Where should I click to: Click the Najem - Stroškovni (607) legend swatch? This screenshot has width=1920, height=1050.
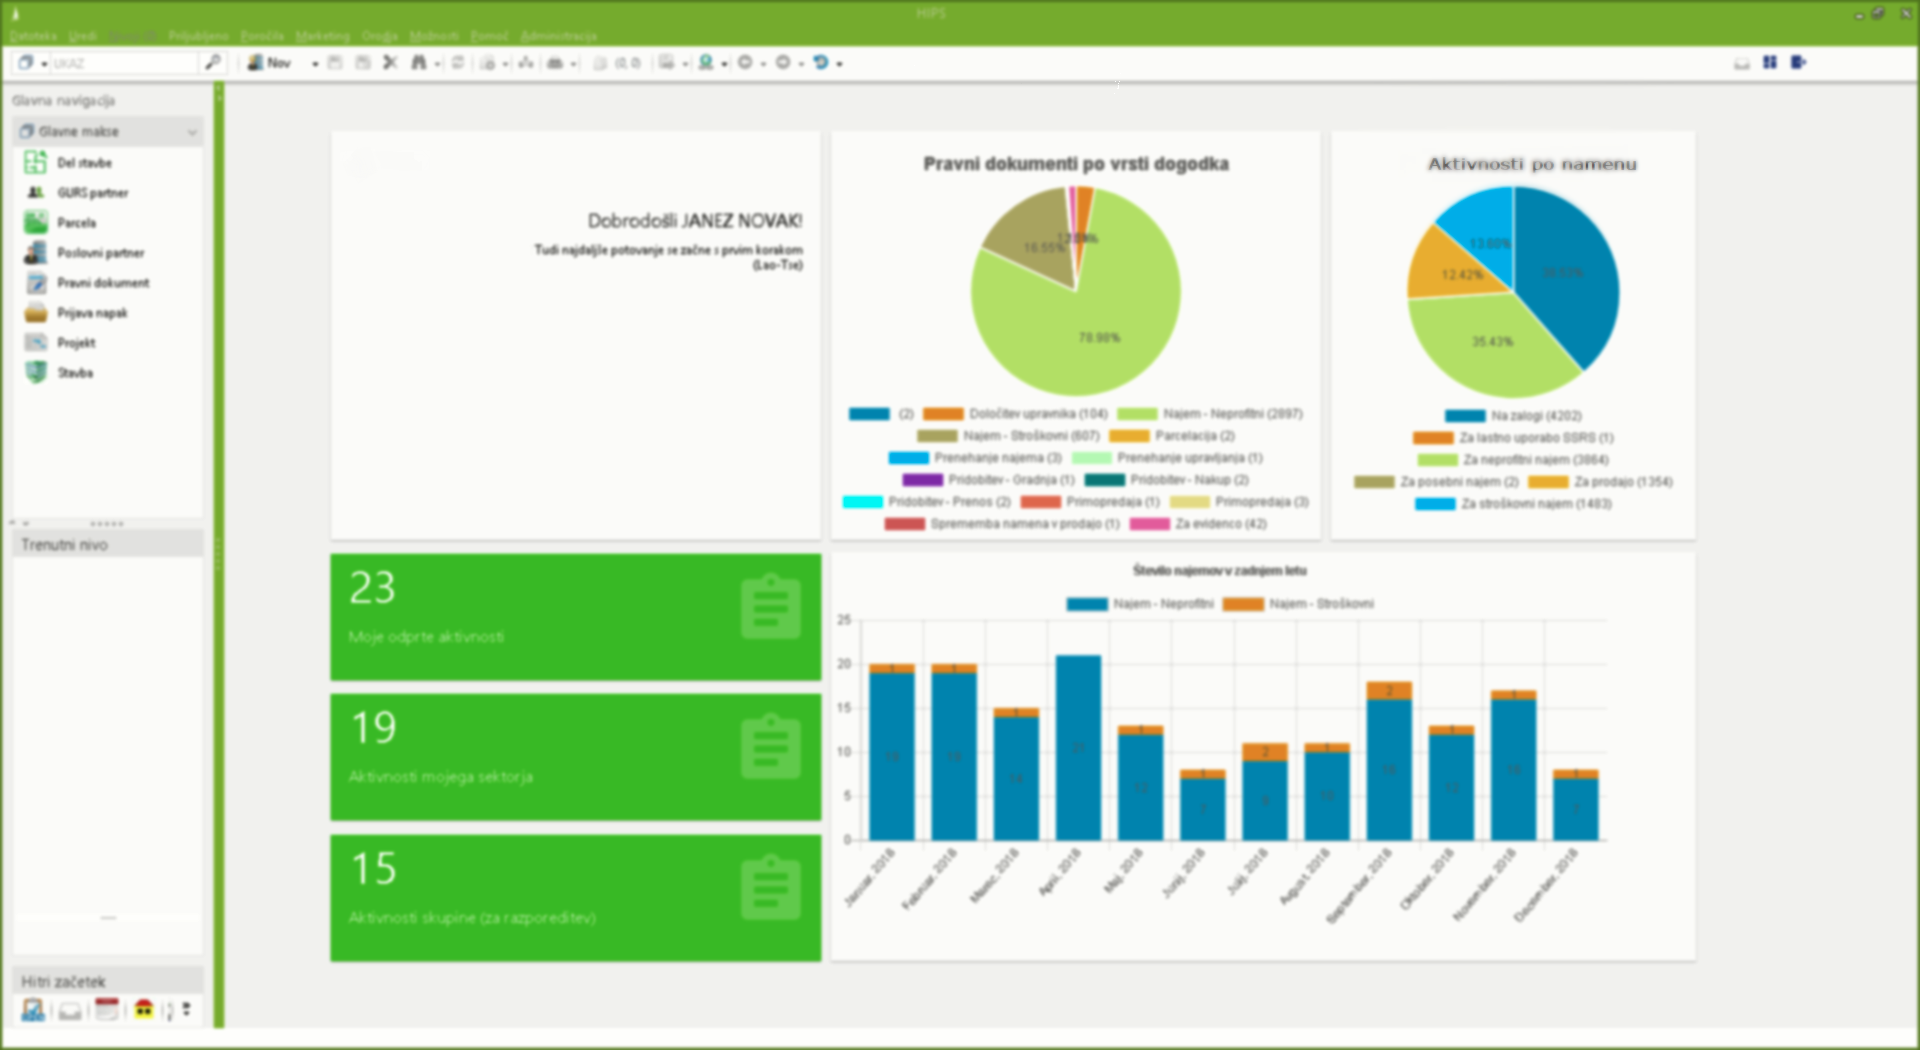(937, 436)
